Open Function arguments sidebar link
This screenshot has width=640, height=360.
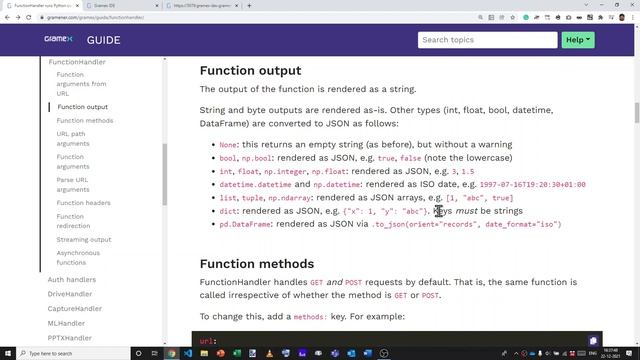pos(73,162)
